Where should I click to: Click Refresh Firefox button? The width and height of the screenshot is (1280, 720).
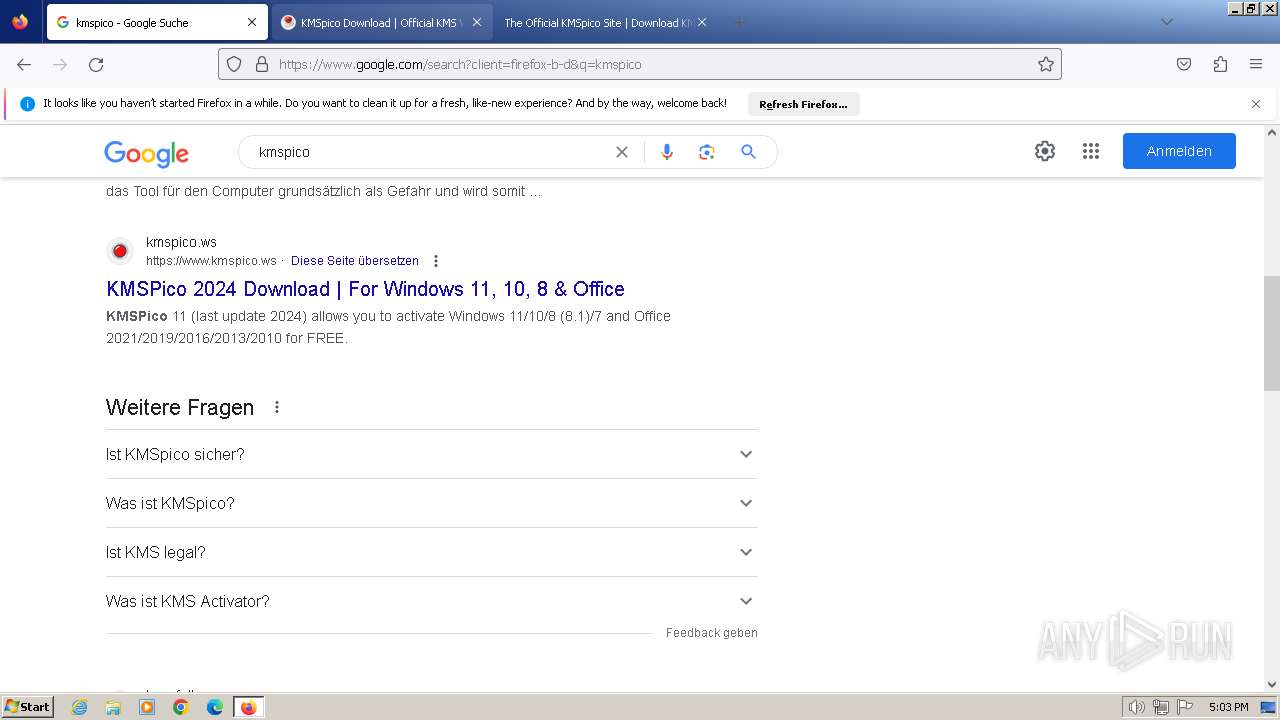(x=803, y=104)
